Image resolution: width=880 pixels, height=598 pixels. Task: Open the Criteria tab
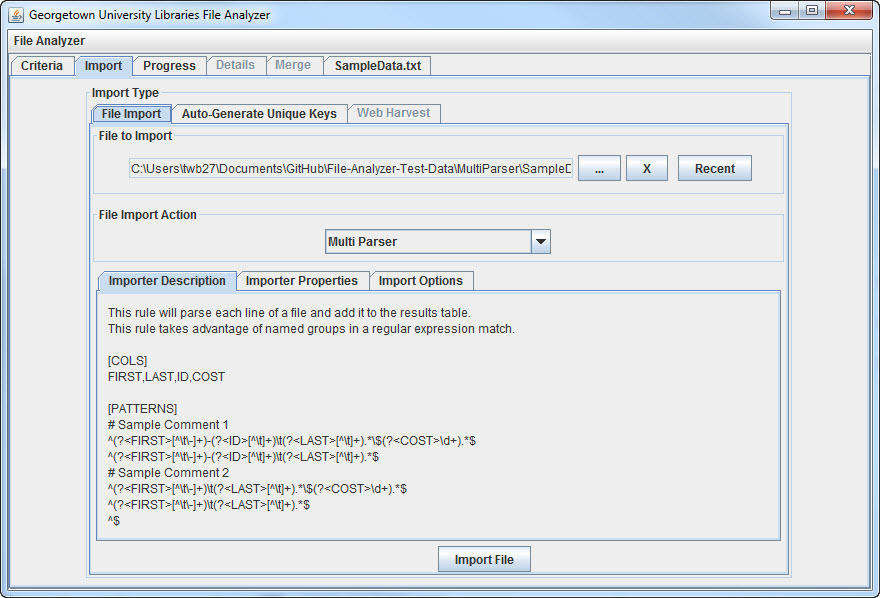(x=42, y=66)
